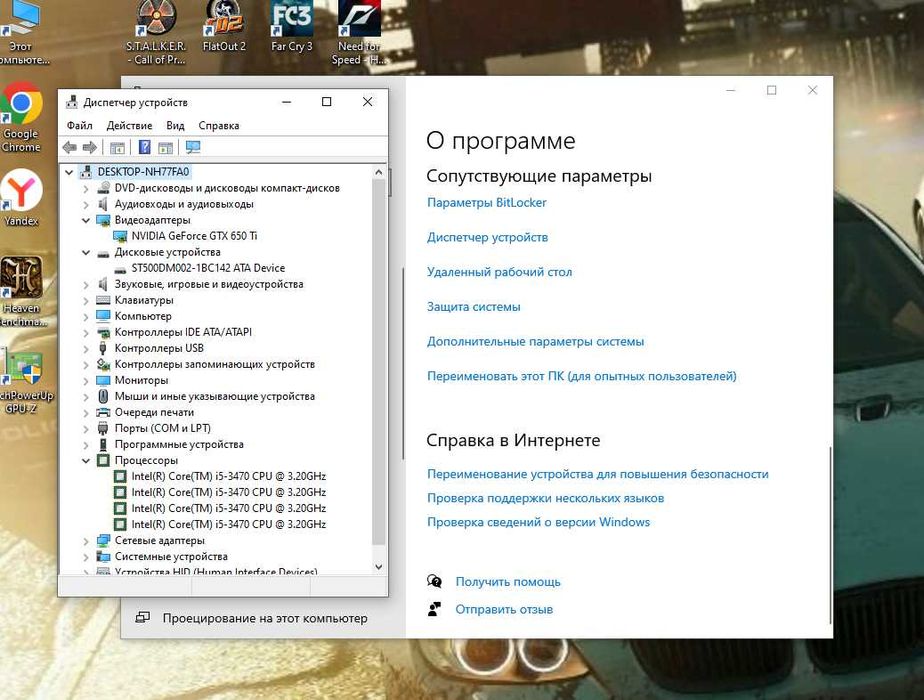
Task: Collapse the Дисковые устройства node
Action: [86, 252]
